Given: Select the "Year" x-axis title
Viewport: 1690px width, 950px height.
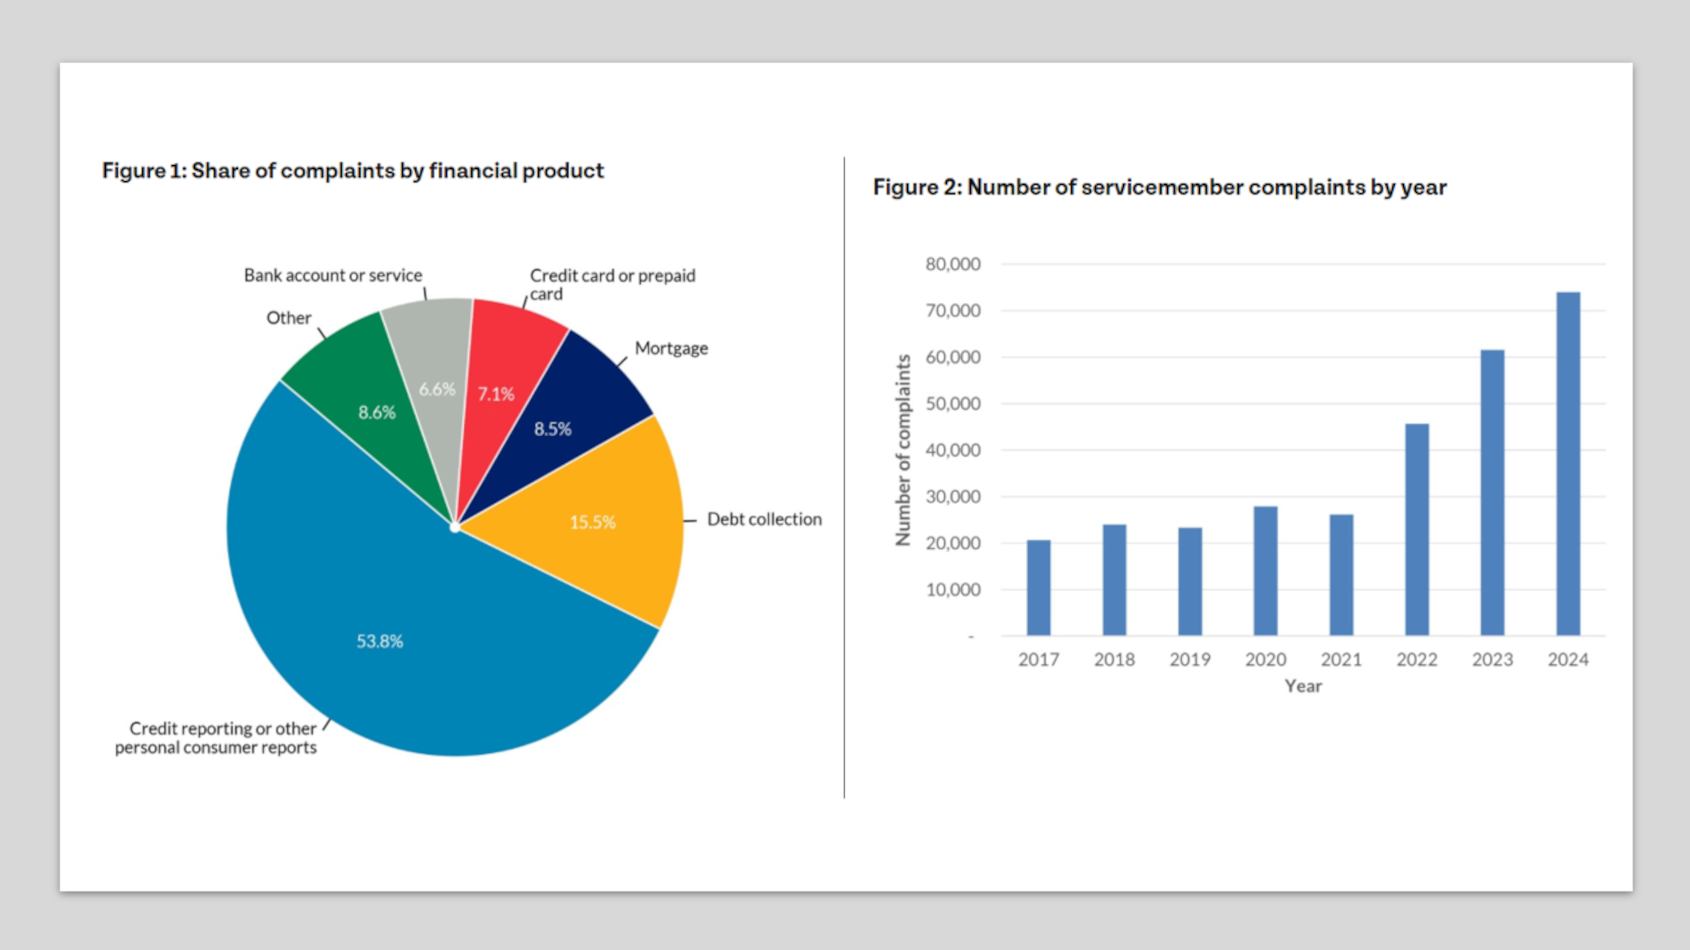Looking at the screenshot, I should click(x=1303, y=686).
